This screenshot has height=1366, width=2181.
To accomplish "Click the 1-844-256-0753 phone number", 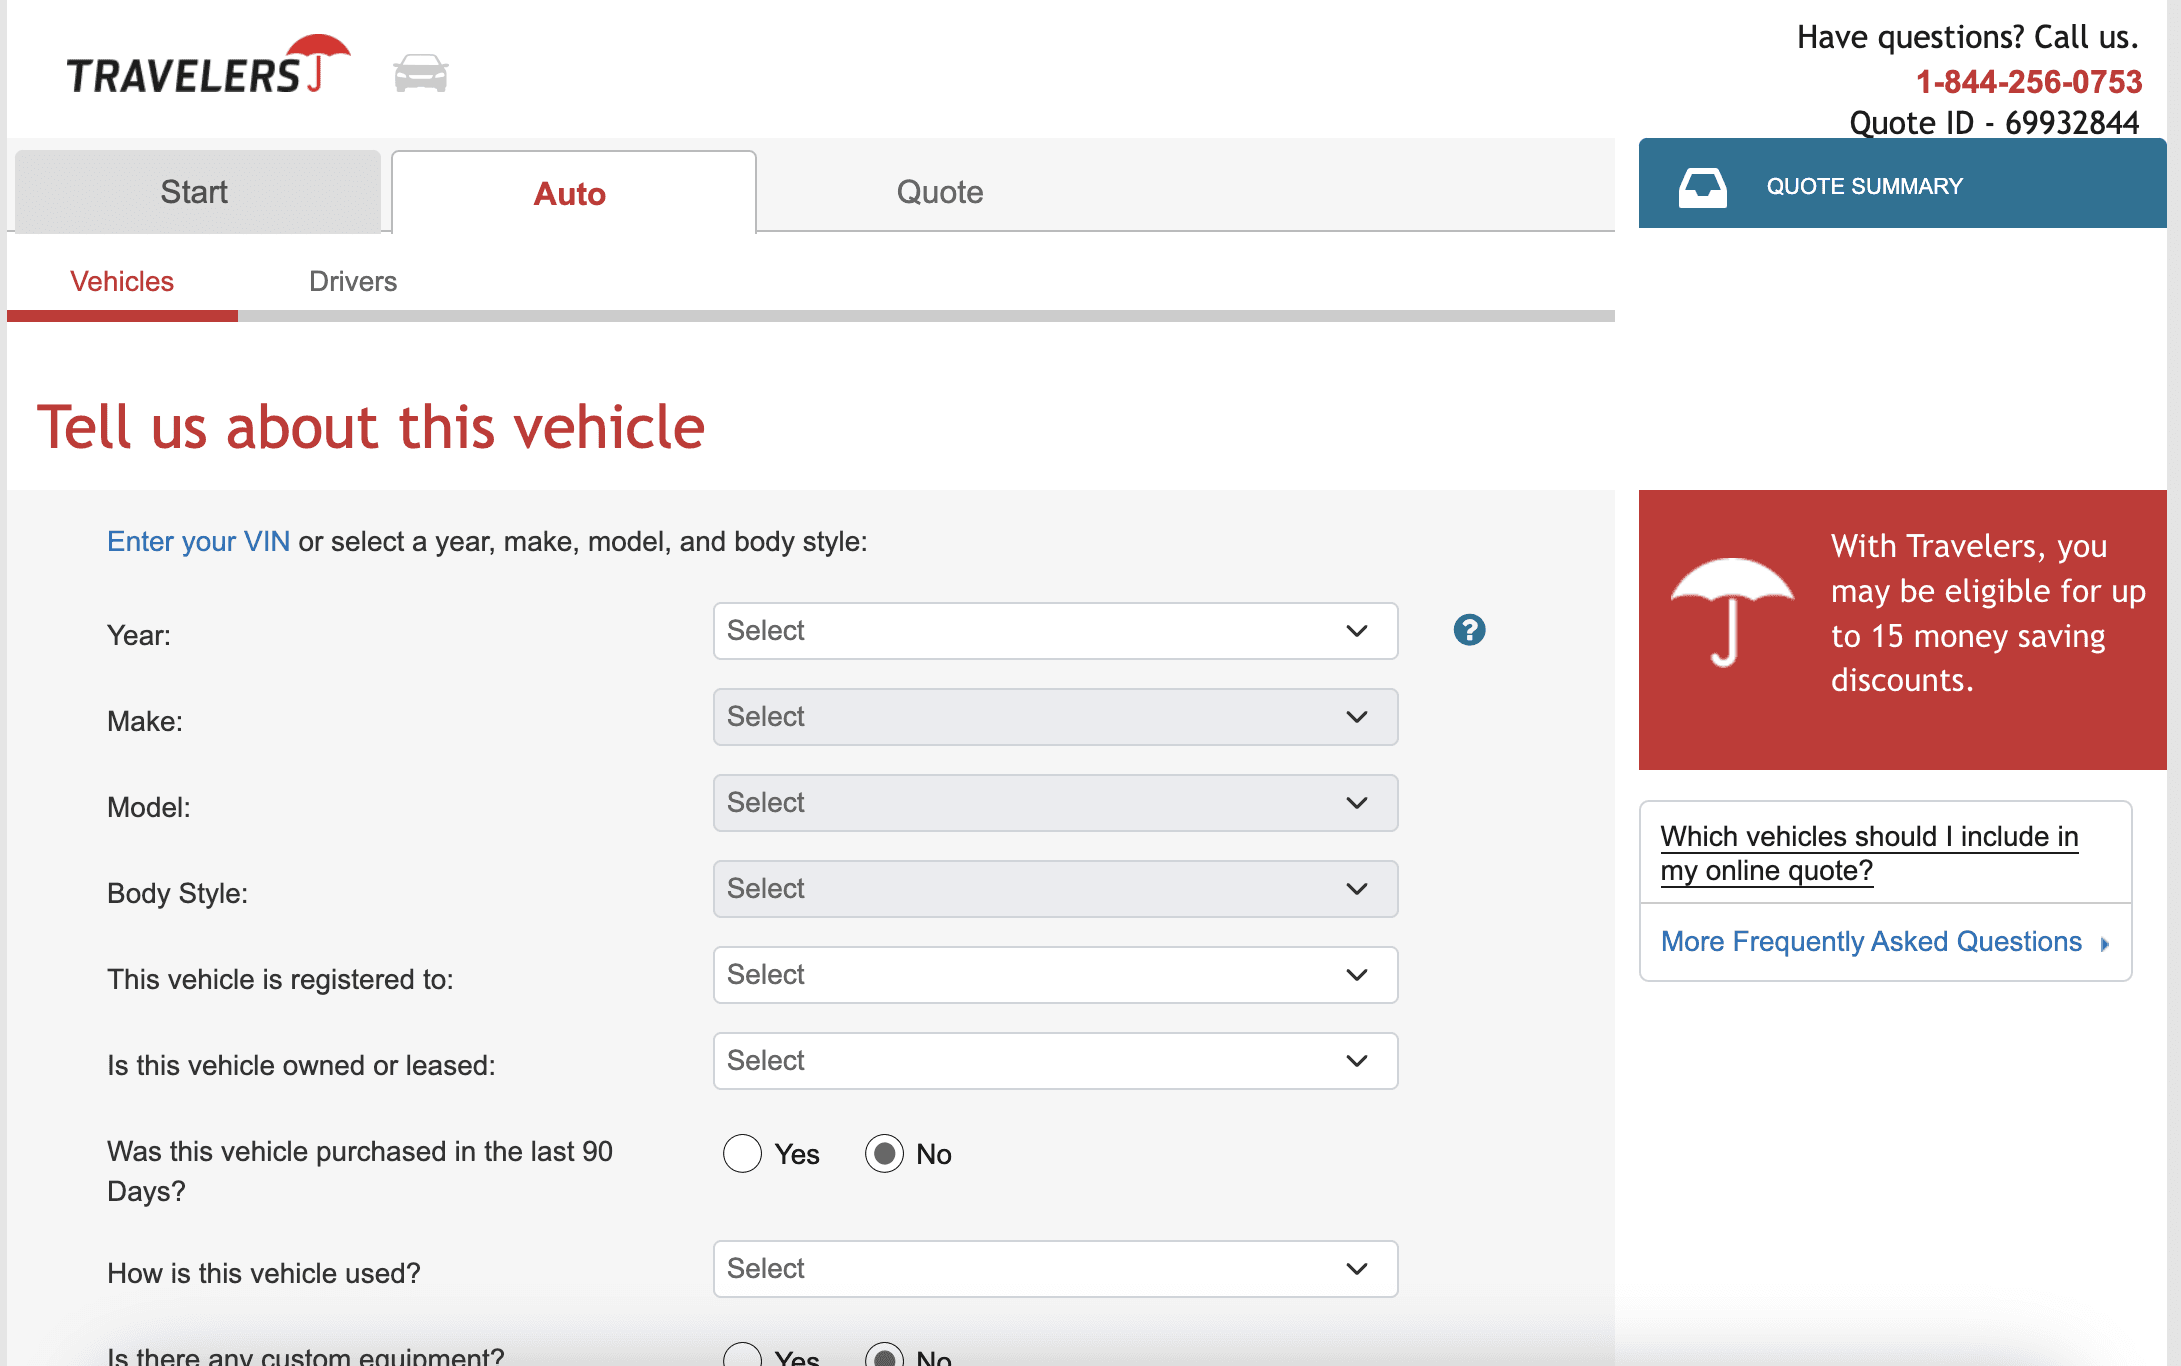I will tap(2028, 81).
